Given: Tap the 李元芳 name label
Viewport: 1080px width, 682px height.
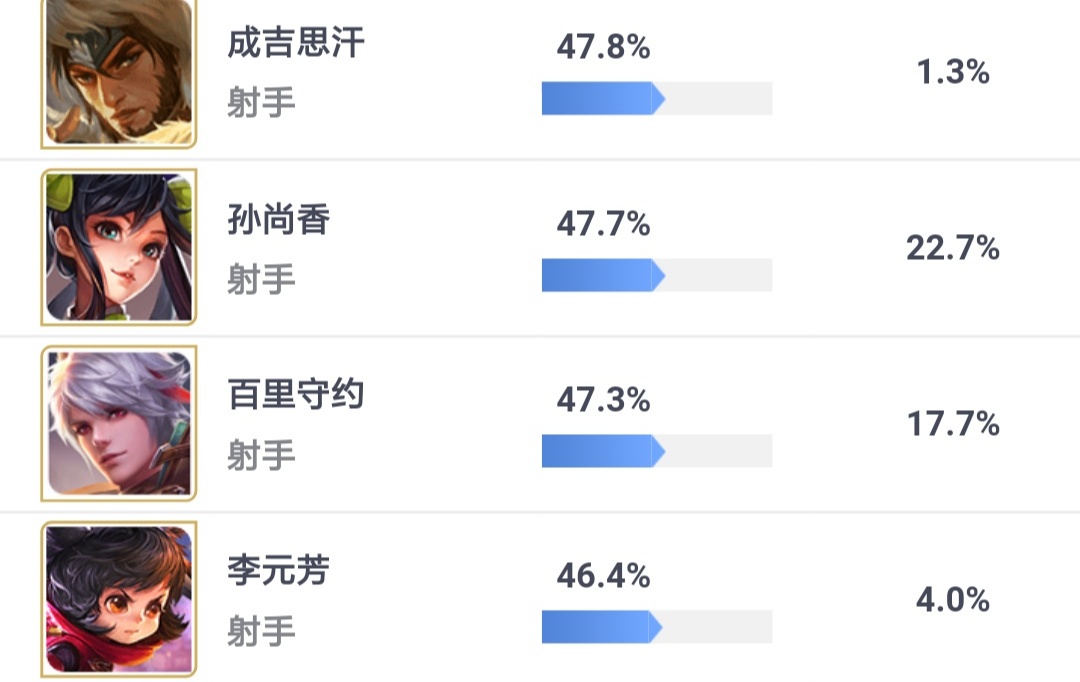Looking at the screenshot, I should (x=278, y=571).
